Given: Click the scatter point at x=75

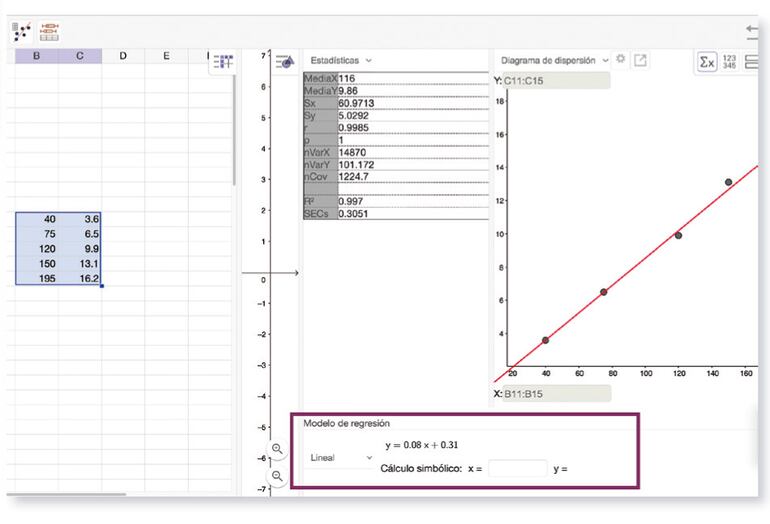Looking at the screenshot, I should tap(604, 292).
